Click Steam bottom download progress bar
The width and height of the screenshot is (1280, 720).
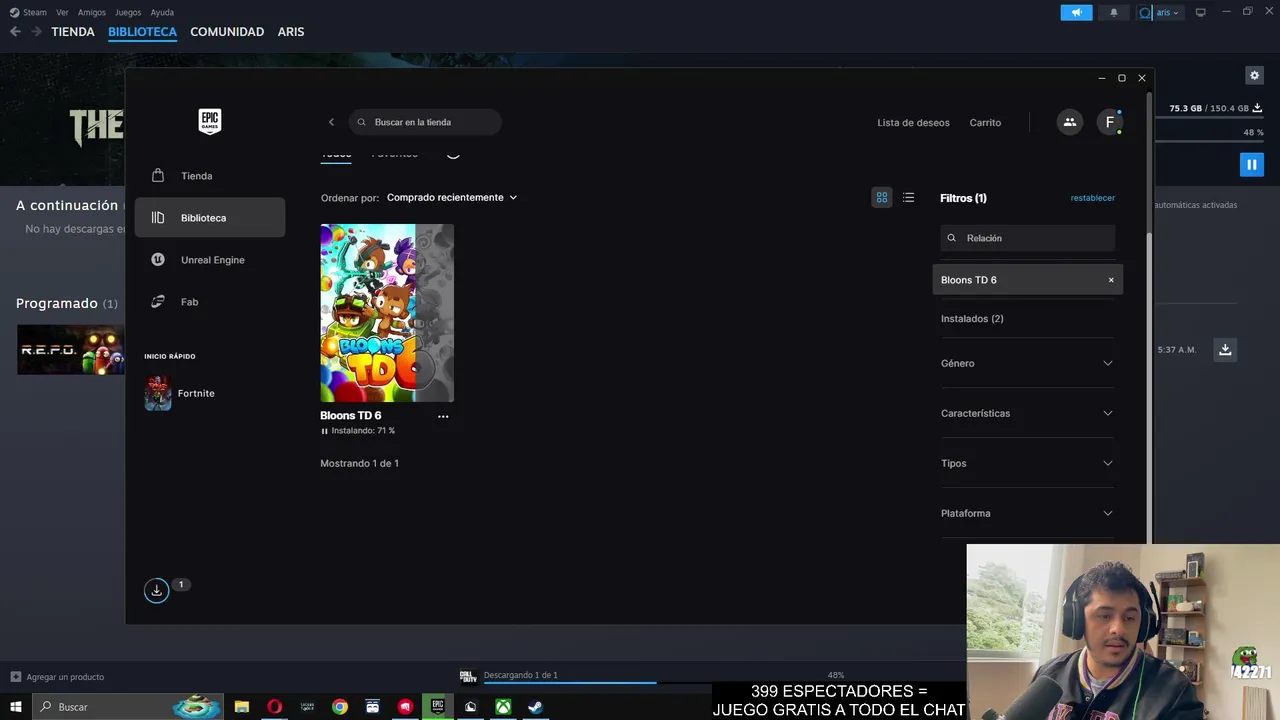(665, 683)
